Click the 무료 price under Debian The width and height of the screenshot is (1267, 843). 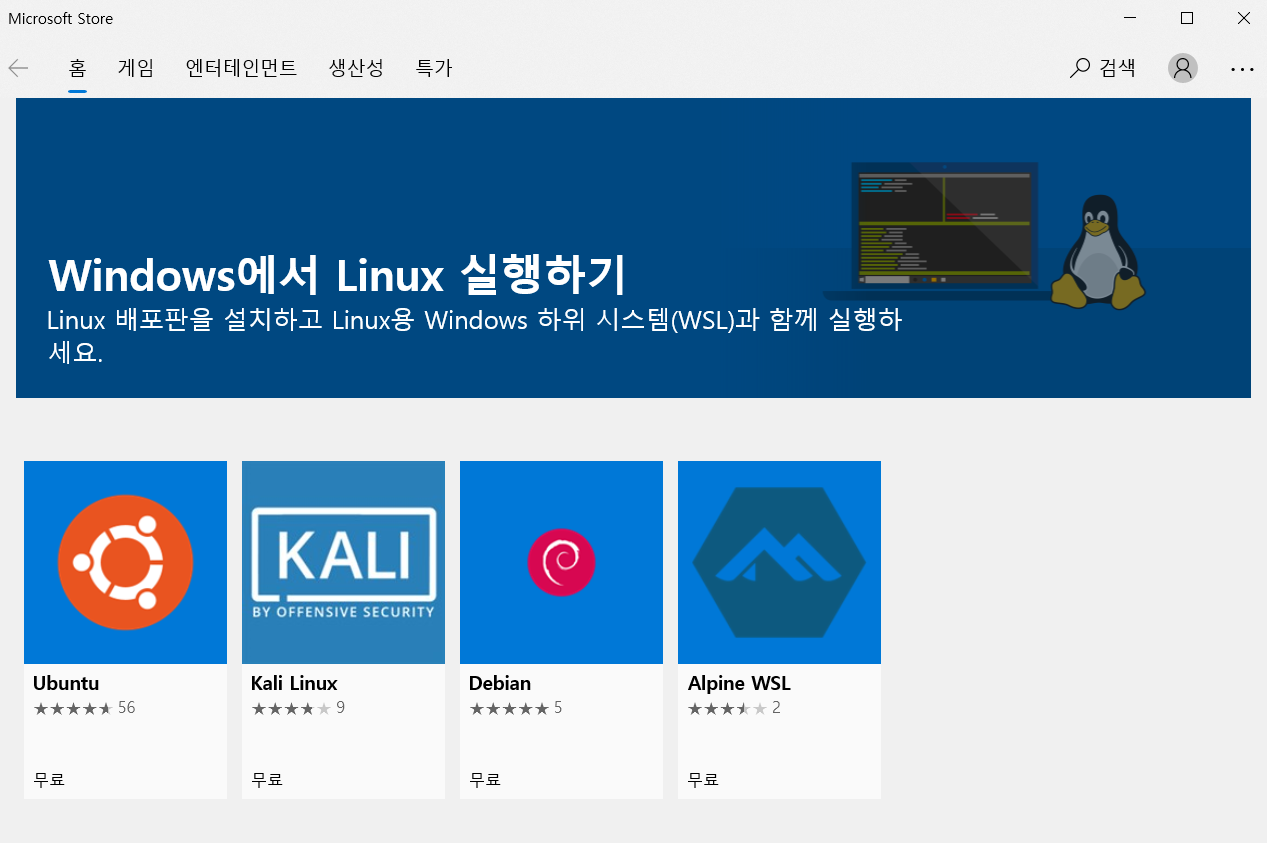tap(485, 779)
